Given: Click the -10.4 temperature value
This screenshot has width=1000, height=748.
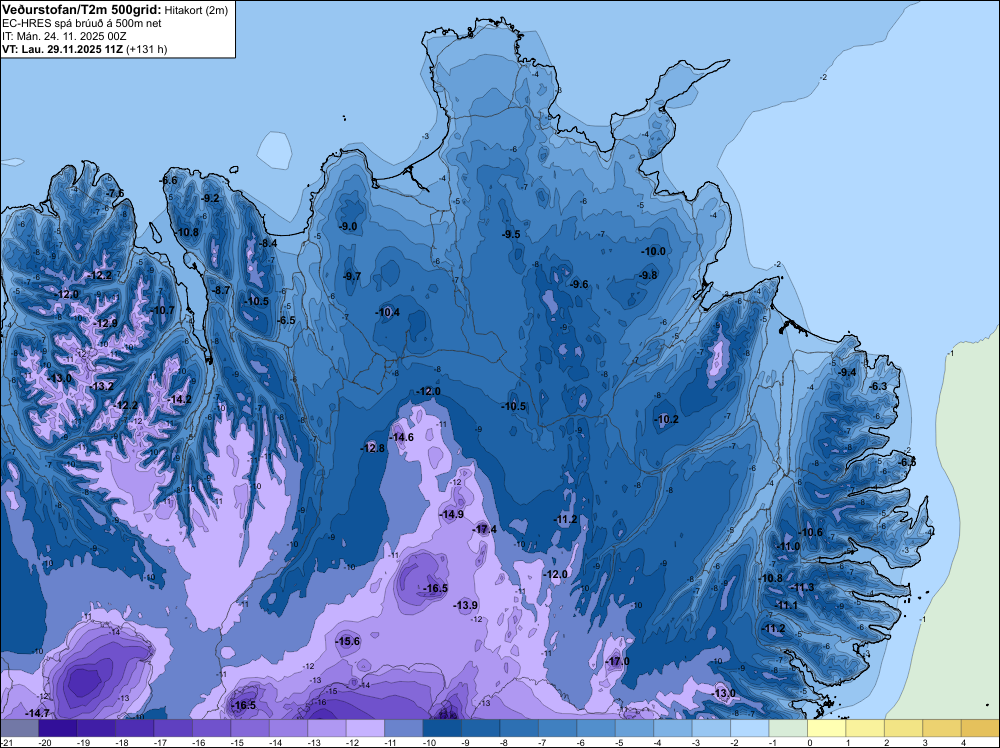Looking at the screenshot, I should (x=388, y=312).
